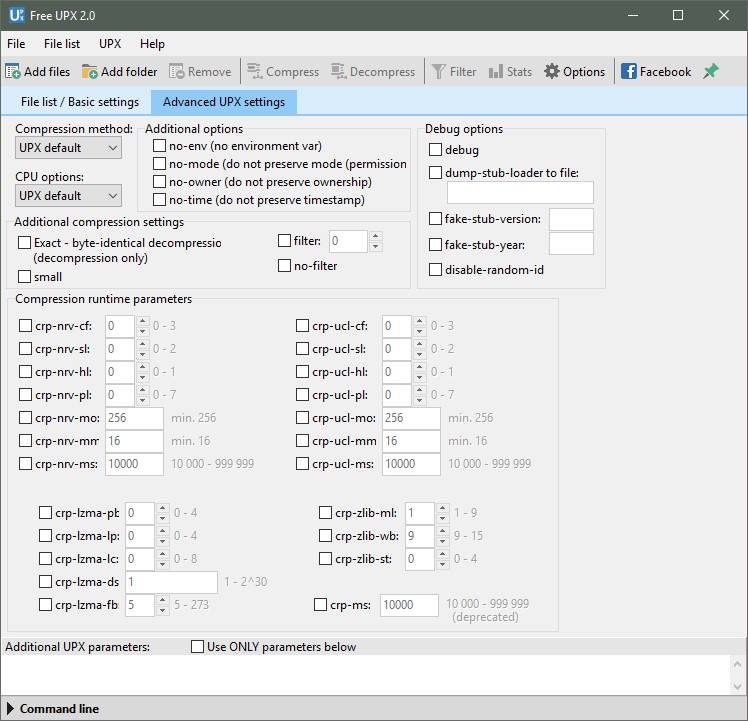Tick the debug checkbox
This screenshot has width=748, height=721.
pyautogui.click(x=435, y=150)
